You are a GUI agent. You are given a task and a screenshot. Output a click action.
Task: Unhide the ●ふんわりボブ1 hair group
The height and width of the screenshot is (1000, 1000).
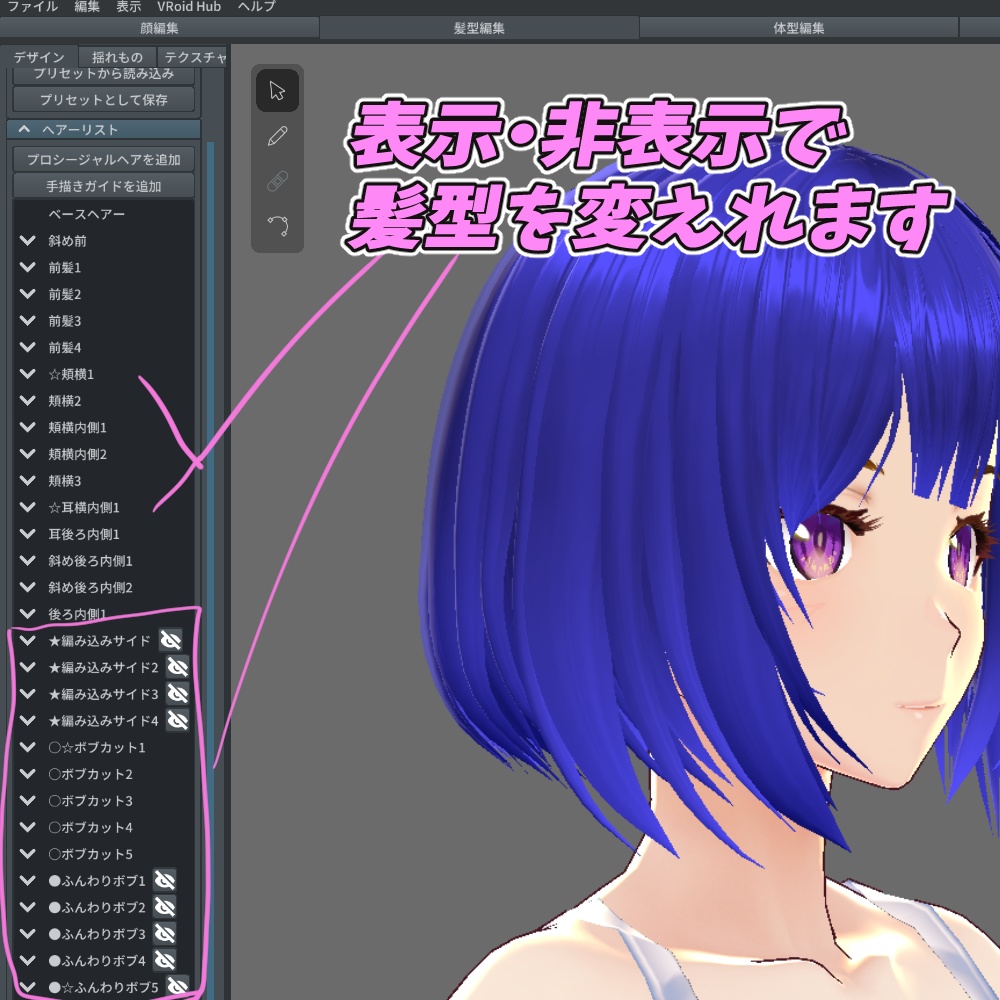(x=163, y=881)
